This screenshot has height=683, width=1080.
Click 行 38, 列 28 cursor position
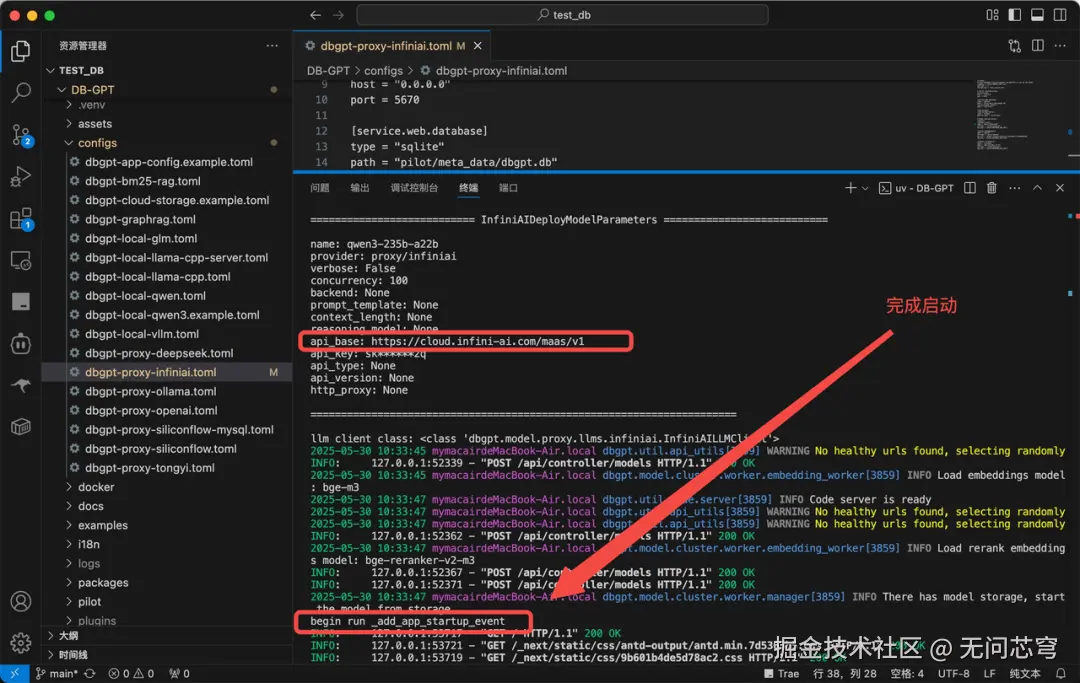click(x=844, y=673)
